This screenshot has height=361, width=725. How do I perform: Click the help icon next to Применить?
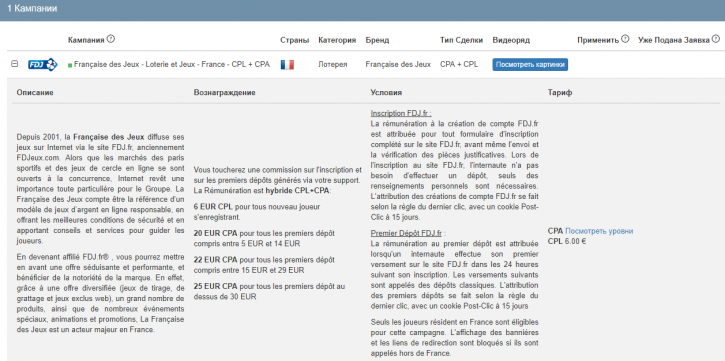click(625, 39)
